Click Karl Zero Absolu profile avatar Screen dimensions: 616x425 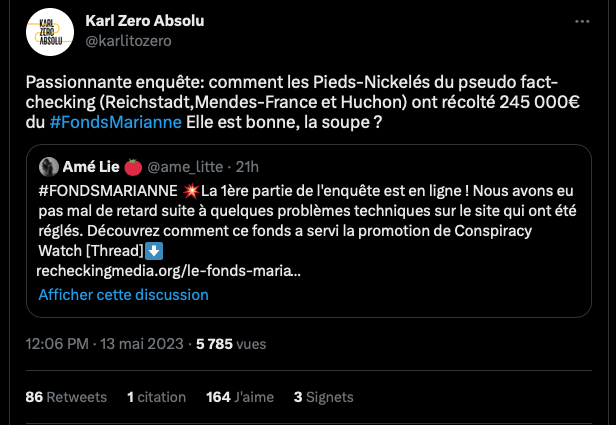point(48,30)
